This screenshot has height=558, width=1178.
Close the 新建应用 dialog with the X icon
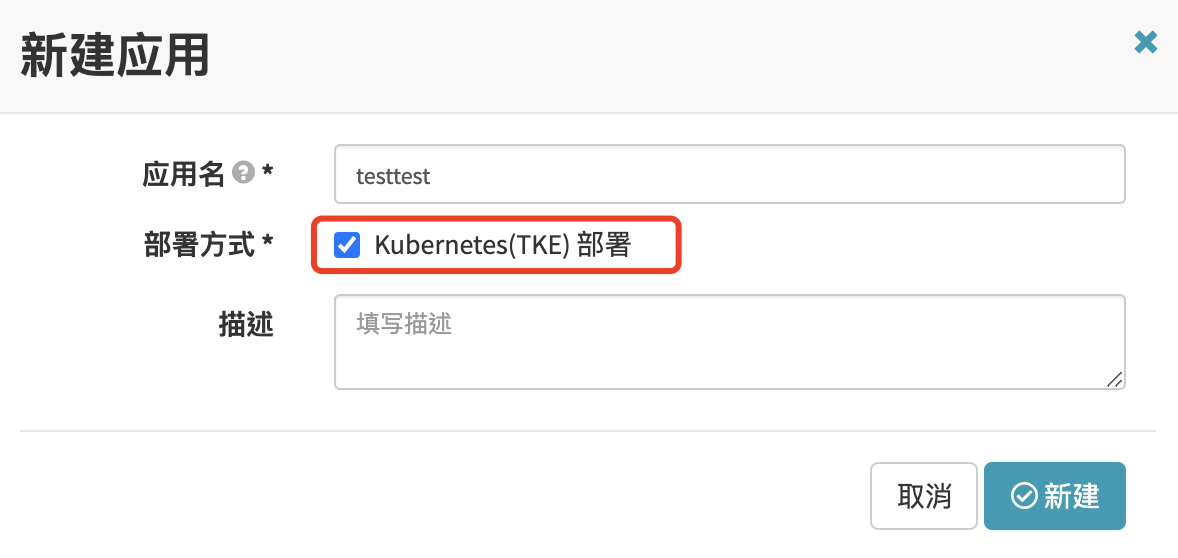(x=1146, y=42)
